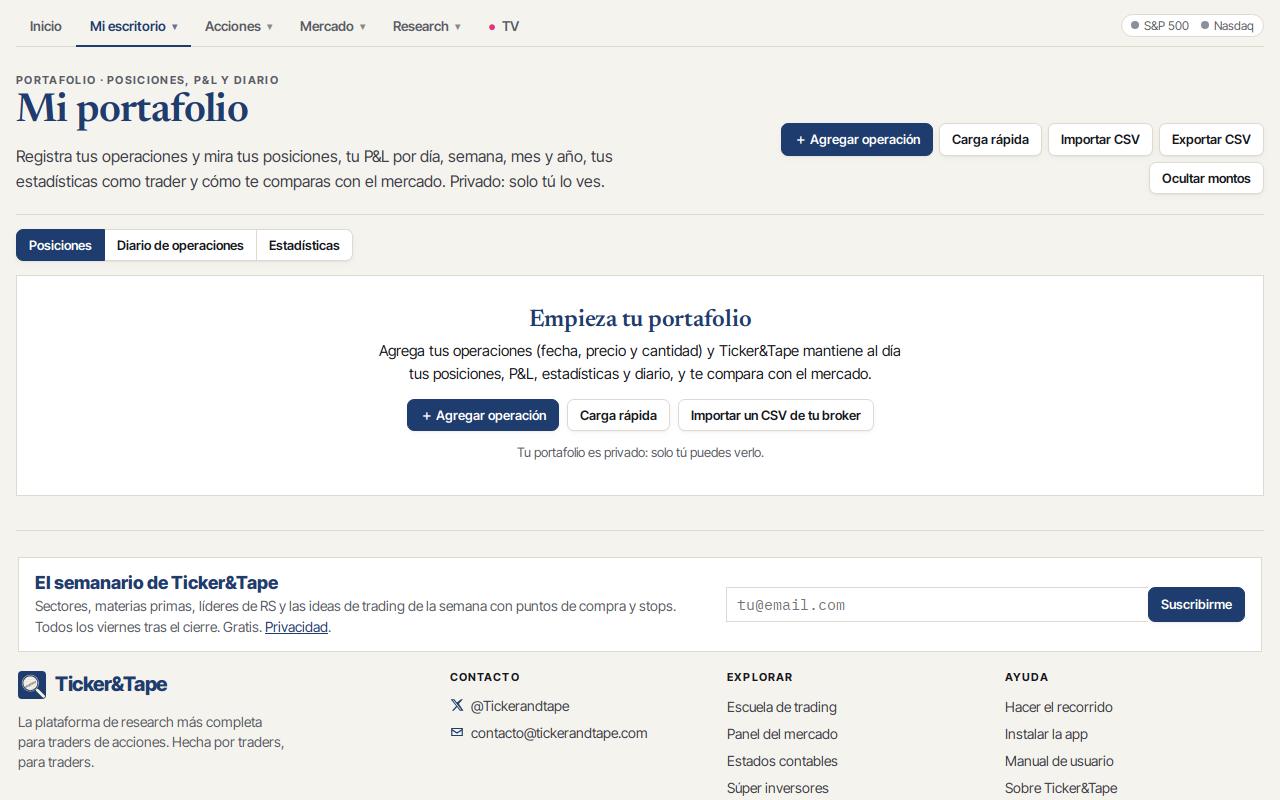Click the Suscribirme button
This screenshot has height=800, width=1280.
(x=1196, y=605)
